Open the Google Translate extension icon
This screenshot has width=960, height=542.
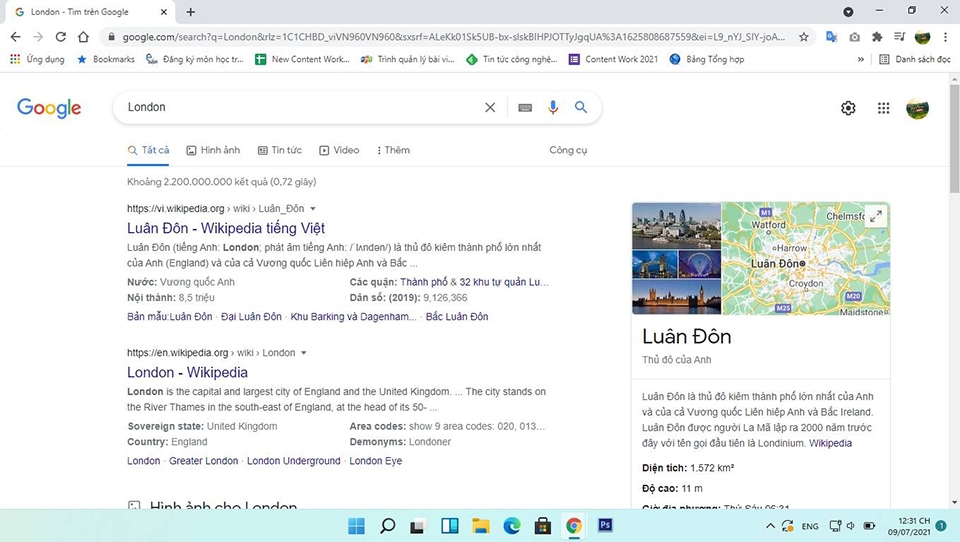[831, 37]
